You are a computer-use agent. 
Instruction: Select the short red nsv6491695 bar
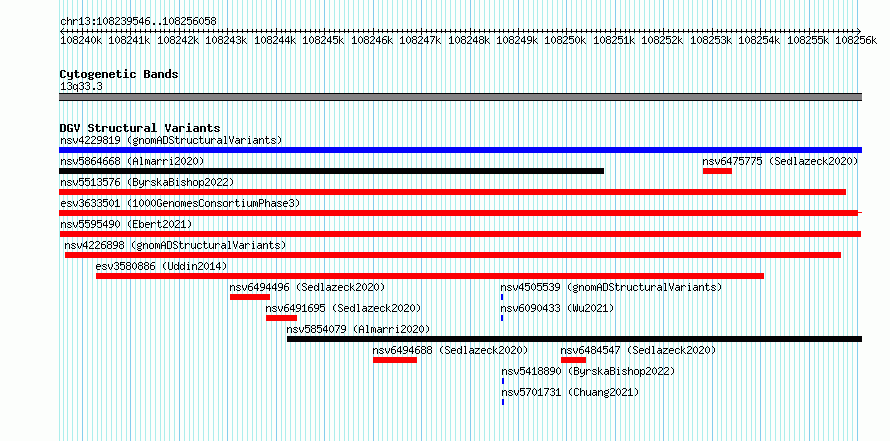click(282, 318)
